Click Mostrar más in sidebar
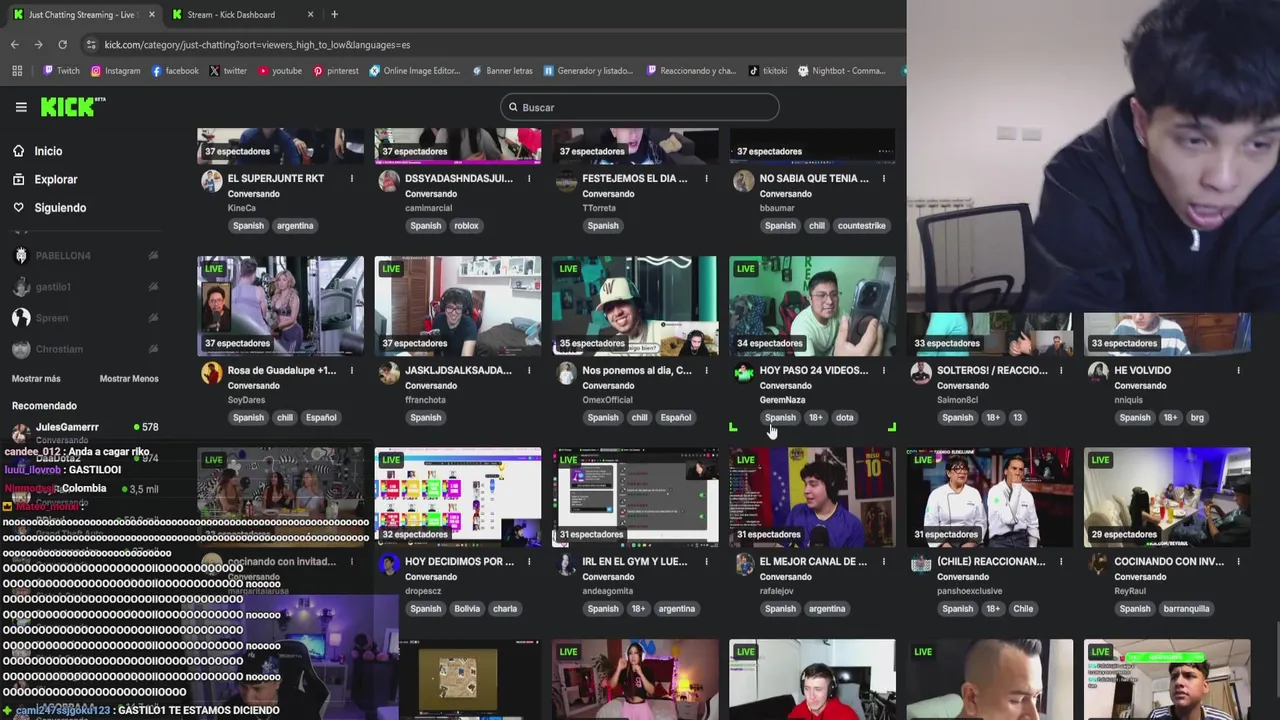This screenshot has width=1280, height=720. [x=36, y=379]
